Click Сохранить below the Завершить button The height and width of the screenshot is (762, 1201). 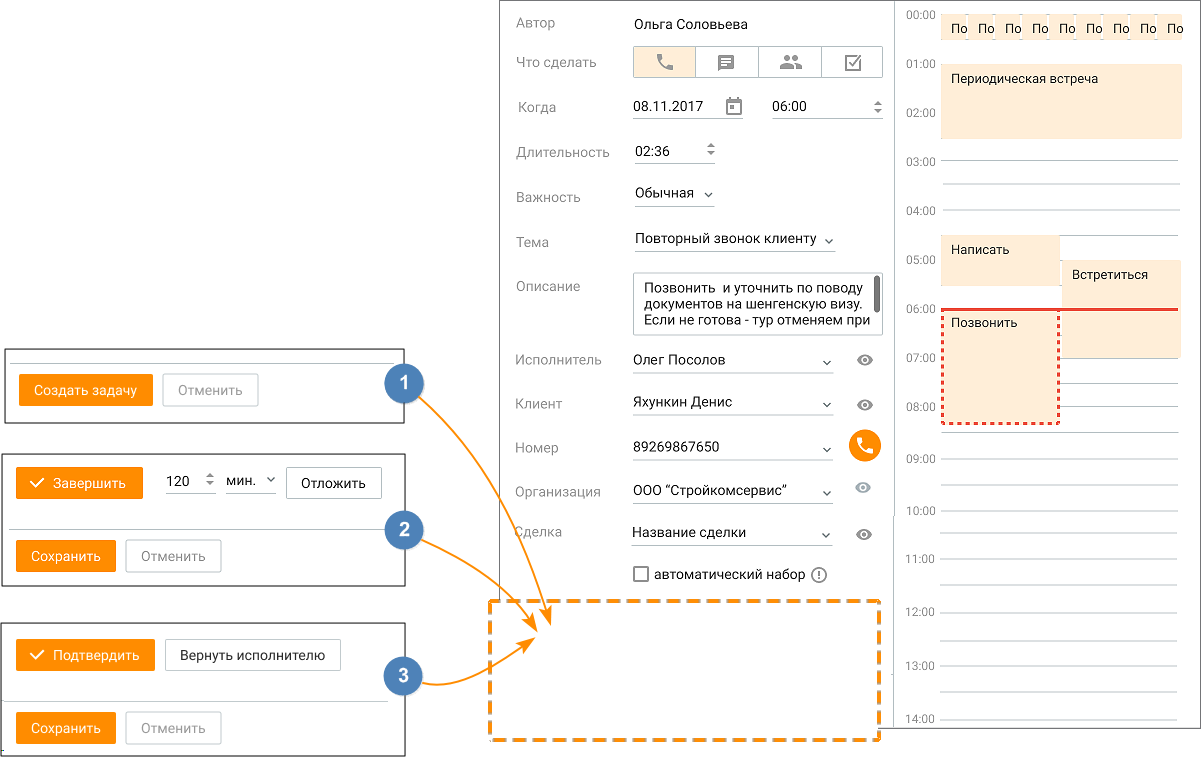[66, 556]
